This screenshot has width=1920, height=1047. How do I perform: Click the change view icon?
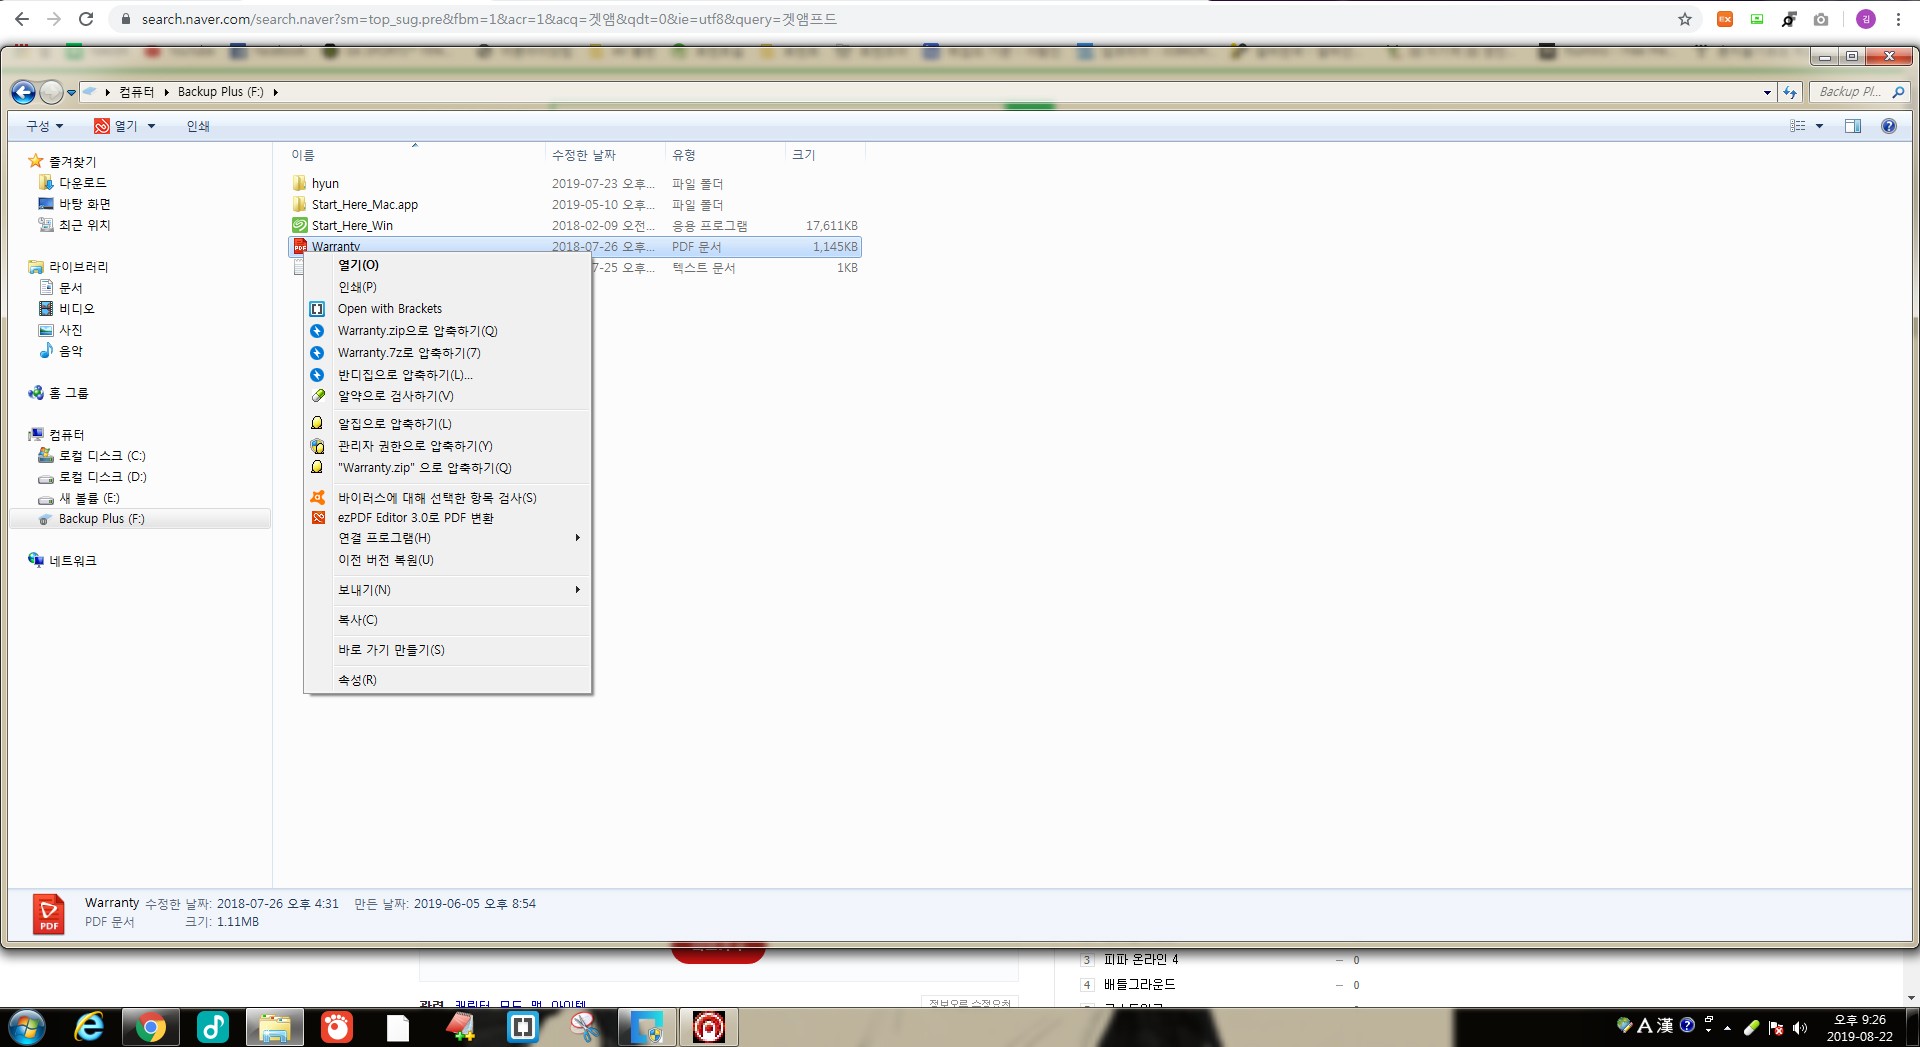coord(1798,126)
